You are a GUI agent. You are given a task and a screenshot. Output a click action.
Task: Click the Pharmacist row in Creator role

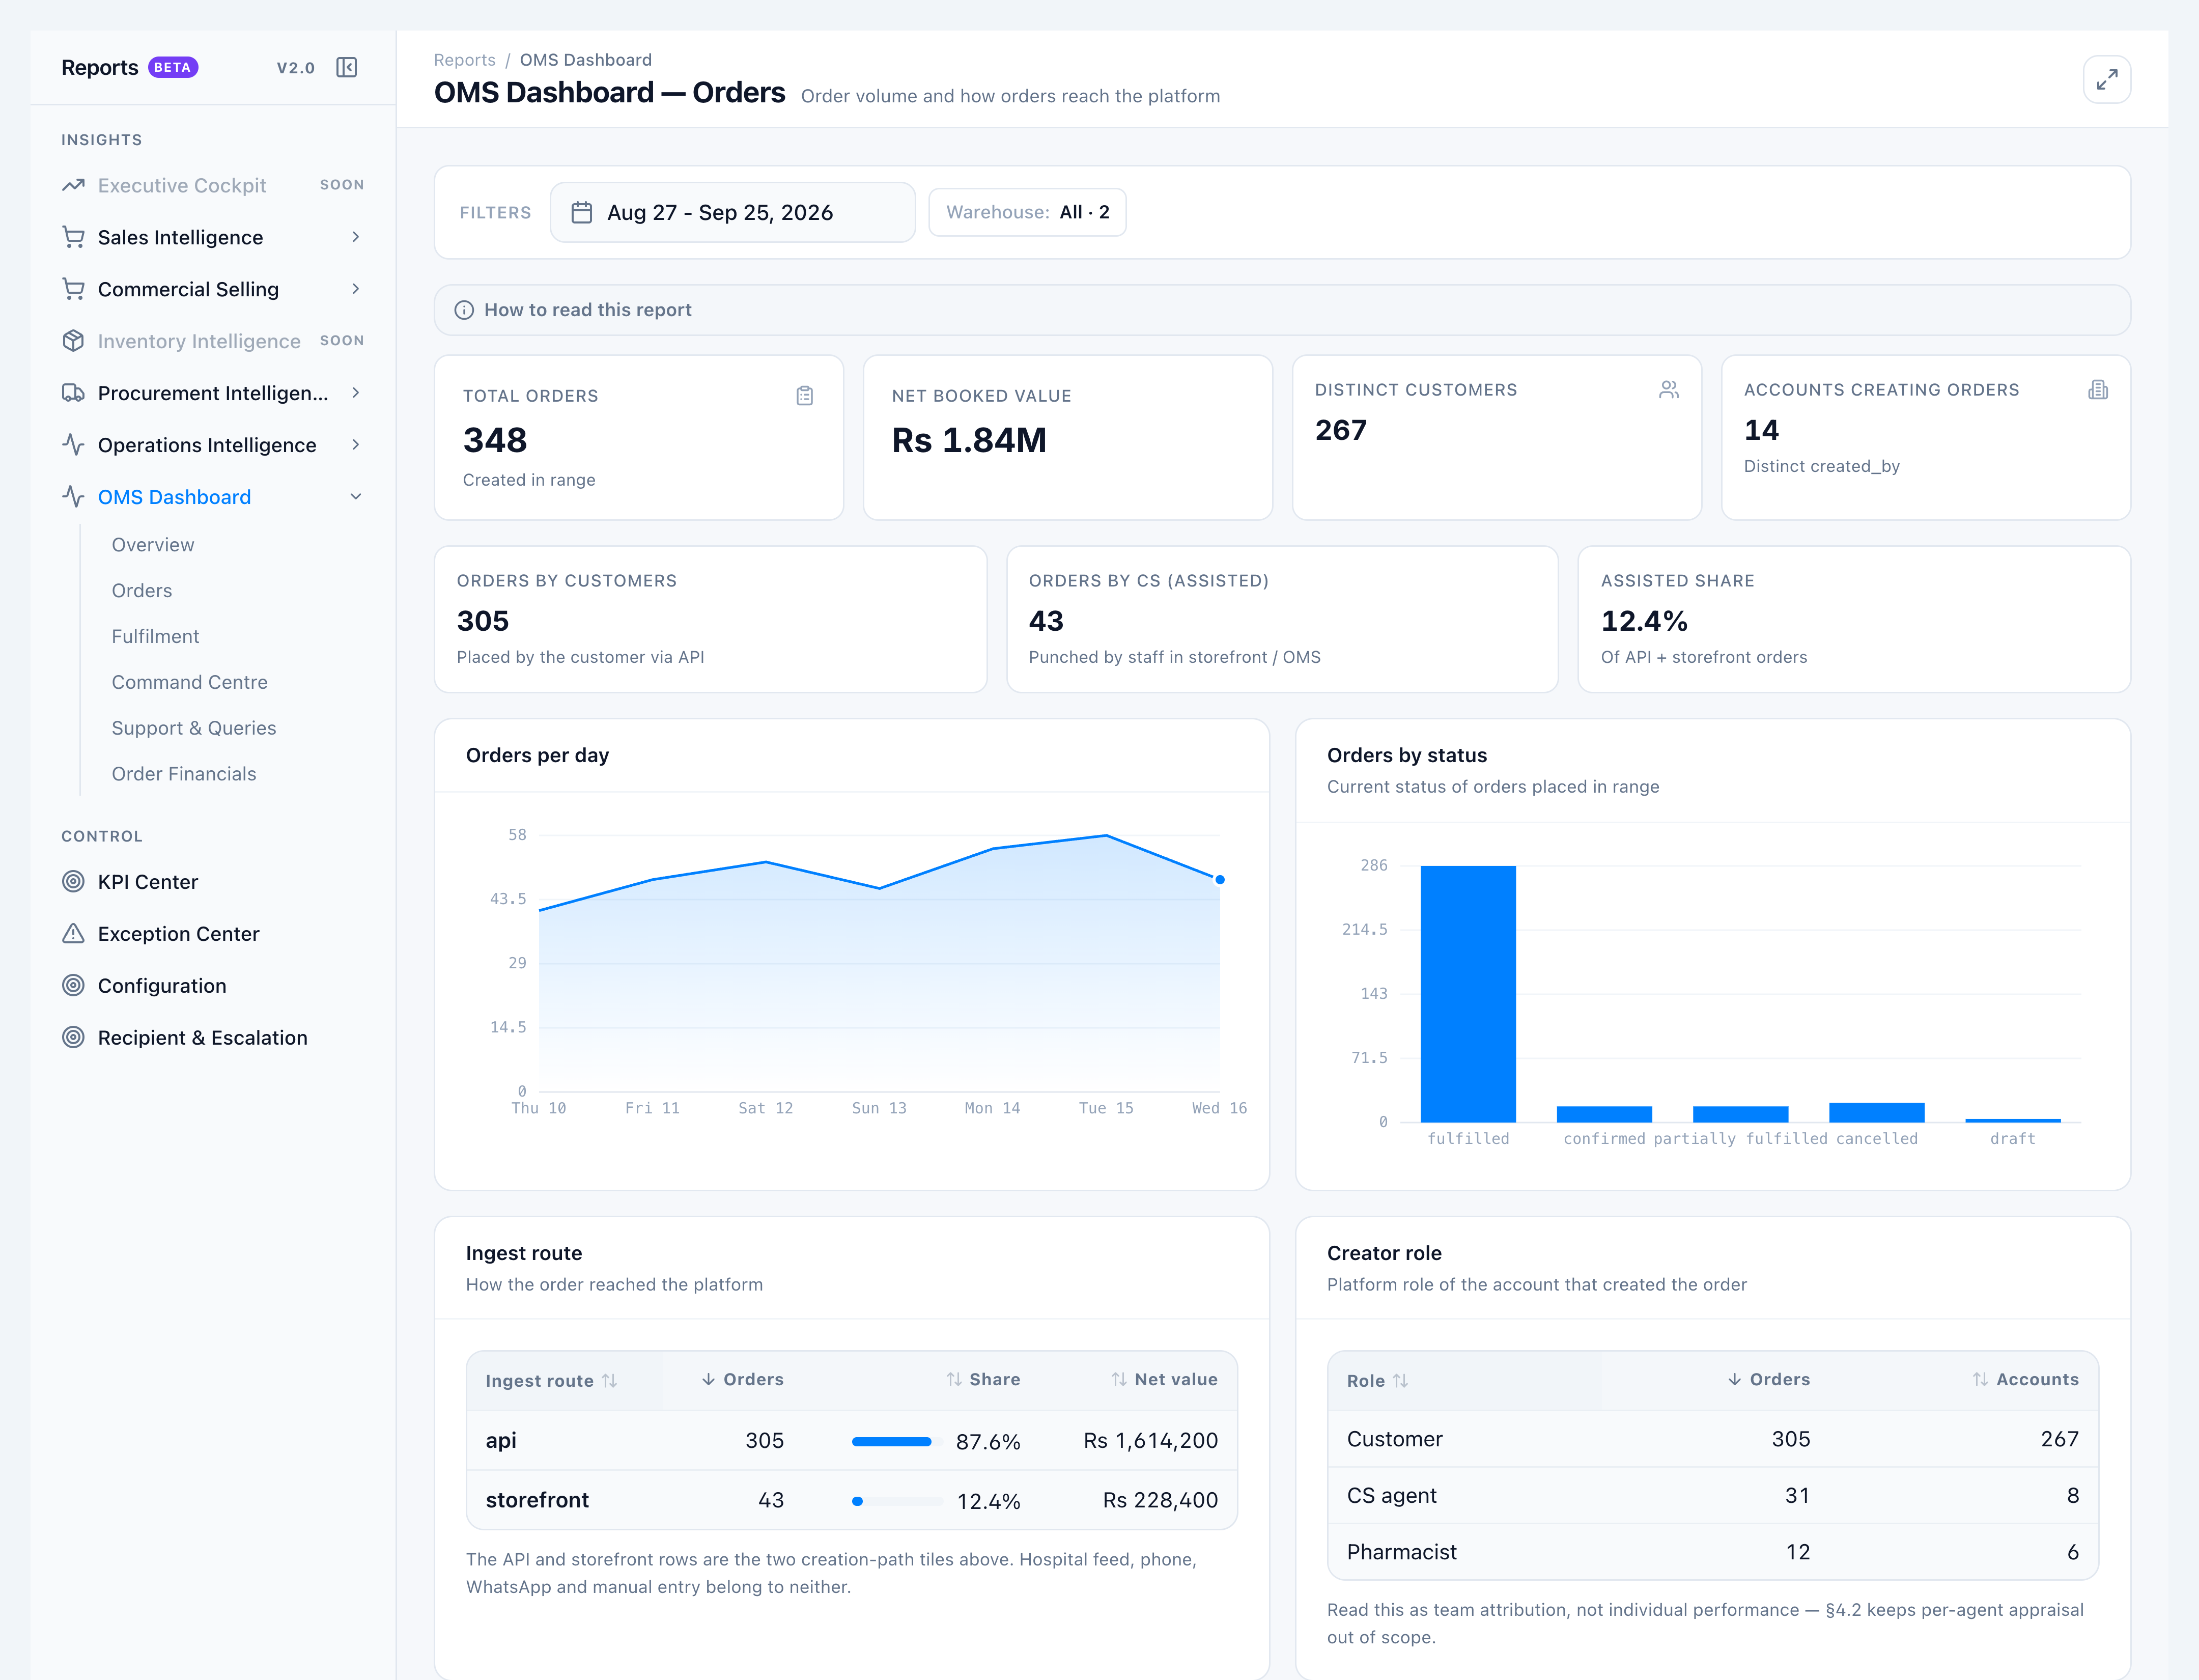1712,1552
